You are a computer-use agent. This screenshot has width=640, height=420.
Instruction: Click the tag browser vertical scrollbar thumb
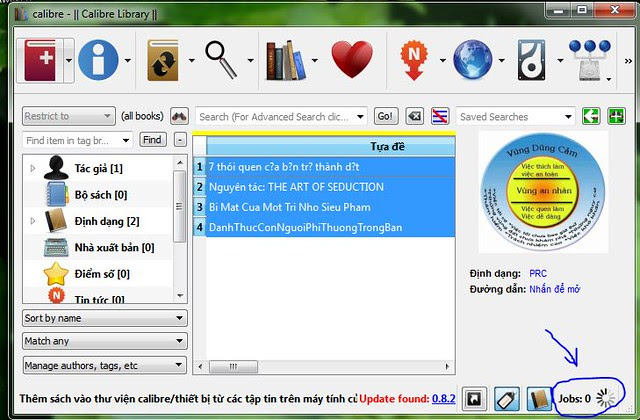click(179, 207)
